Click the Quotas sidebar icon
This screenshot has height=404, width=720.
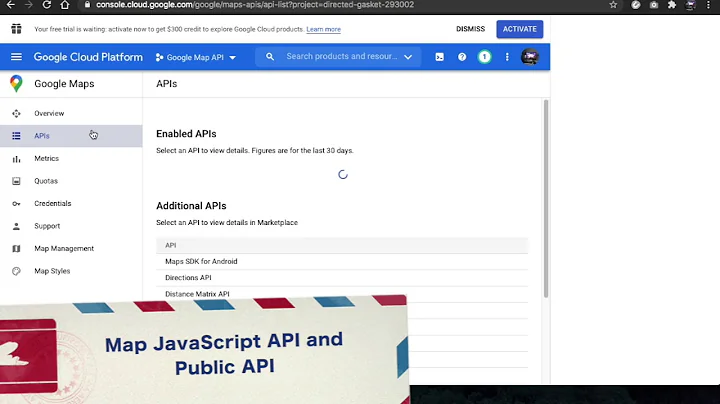tap(16, 181)
